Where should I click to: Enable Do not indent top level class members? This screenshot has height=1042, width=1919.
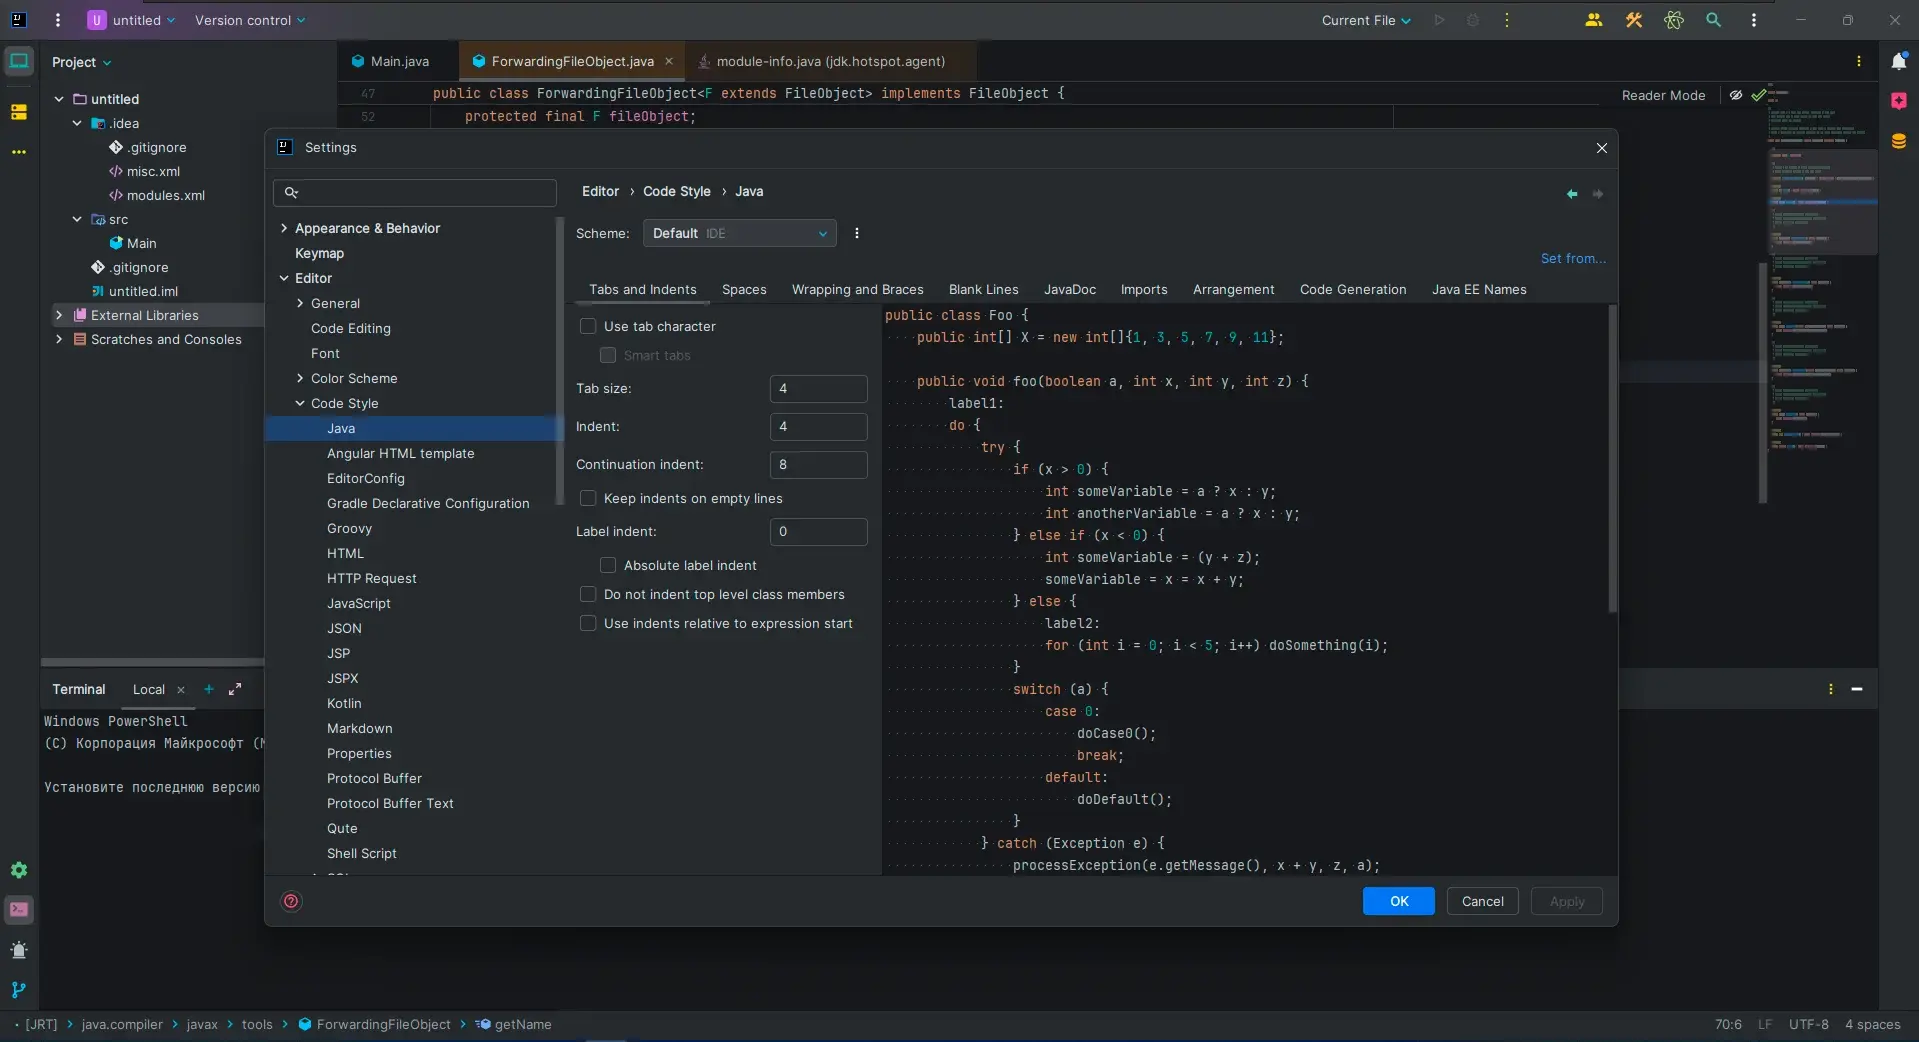pyautogui.click(x=588, y=594)
